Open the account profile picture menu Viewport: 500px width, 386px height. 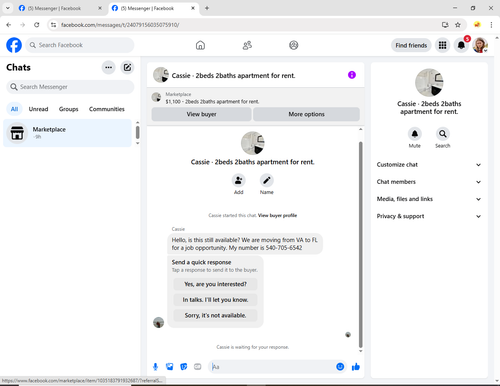pos(480,45)
